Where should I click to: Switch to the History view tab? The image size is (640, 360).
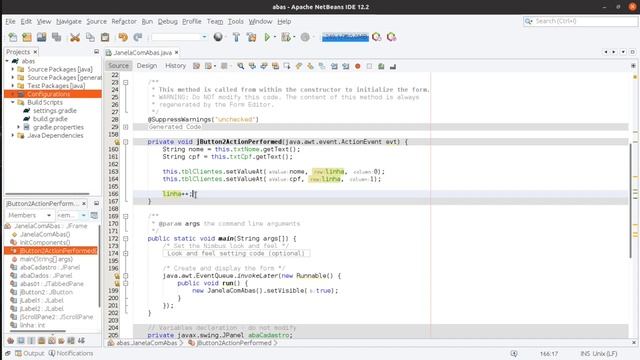tap(176, 66)
